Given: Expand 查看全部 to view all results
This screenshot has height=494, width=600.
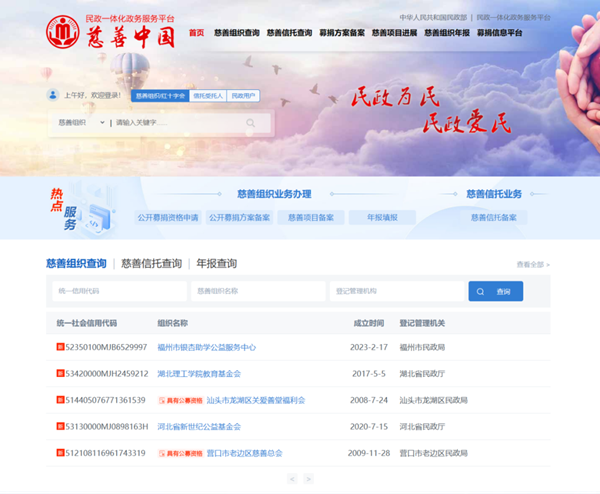Looking at the screenshot, I should tap(533, 264).
